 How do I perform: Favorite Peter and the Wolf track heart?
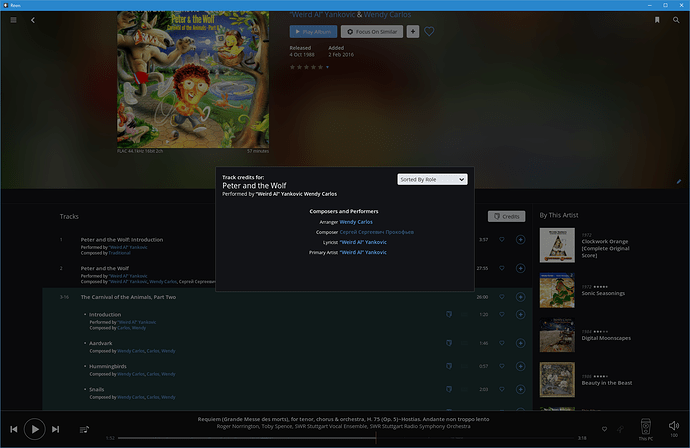502,268
